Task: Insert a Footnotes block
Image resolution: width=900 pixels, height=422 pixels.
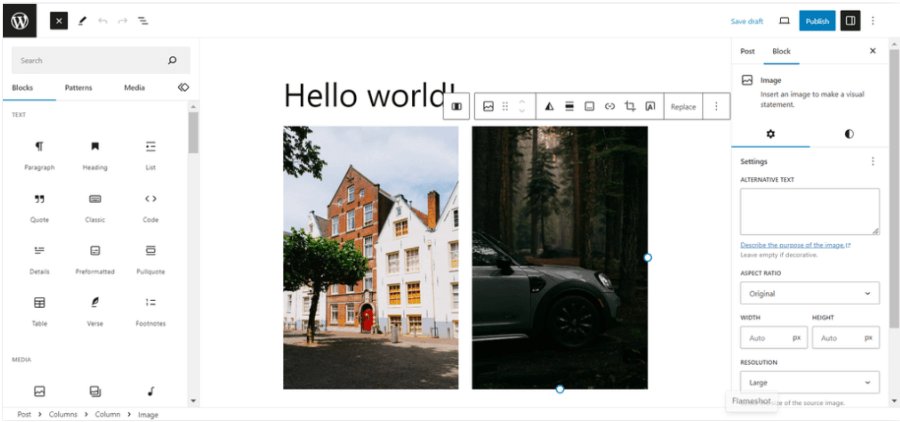Action: tap(150, 312)
